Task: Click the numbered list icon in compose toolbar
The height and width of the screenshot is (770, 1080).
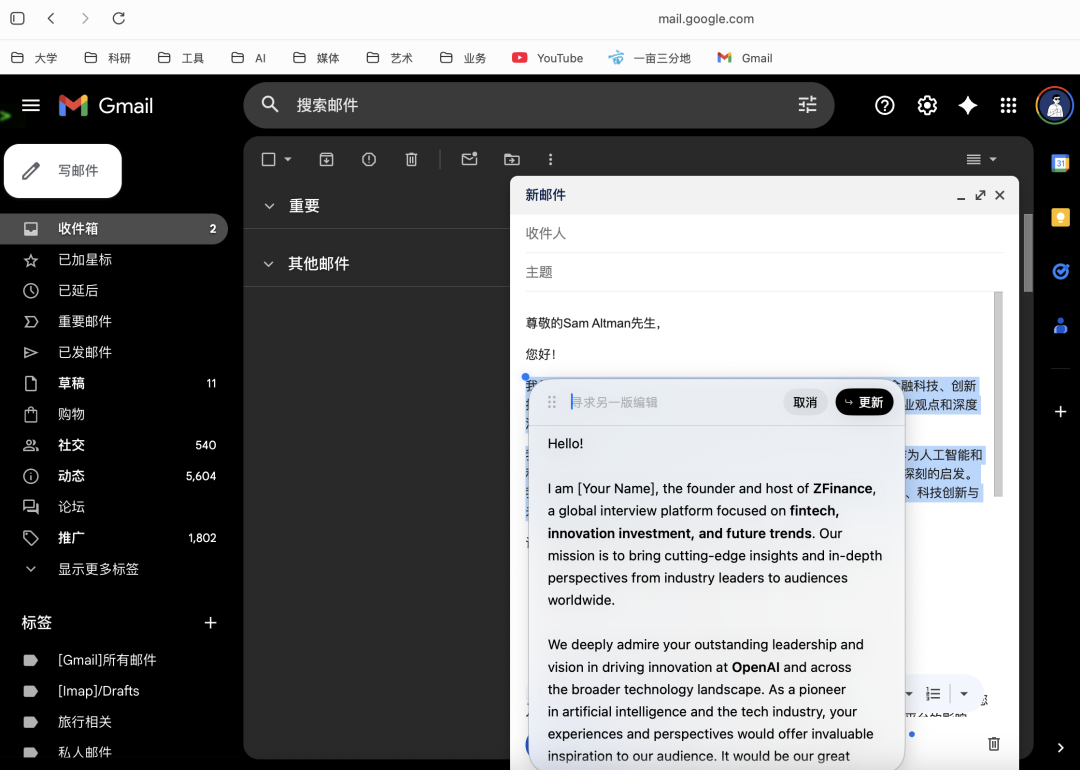Action: (x=933, y=694)
